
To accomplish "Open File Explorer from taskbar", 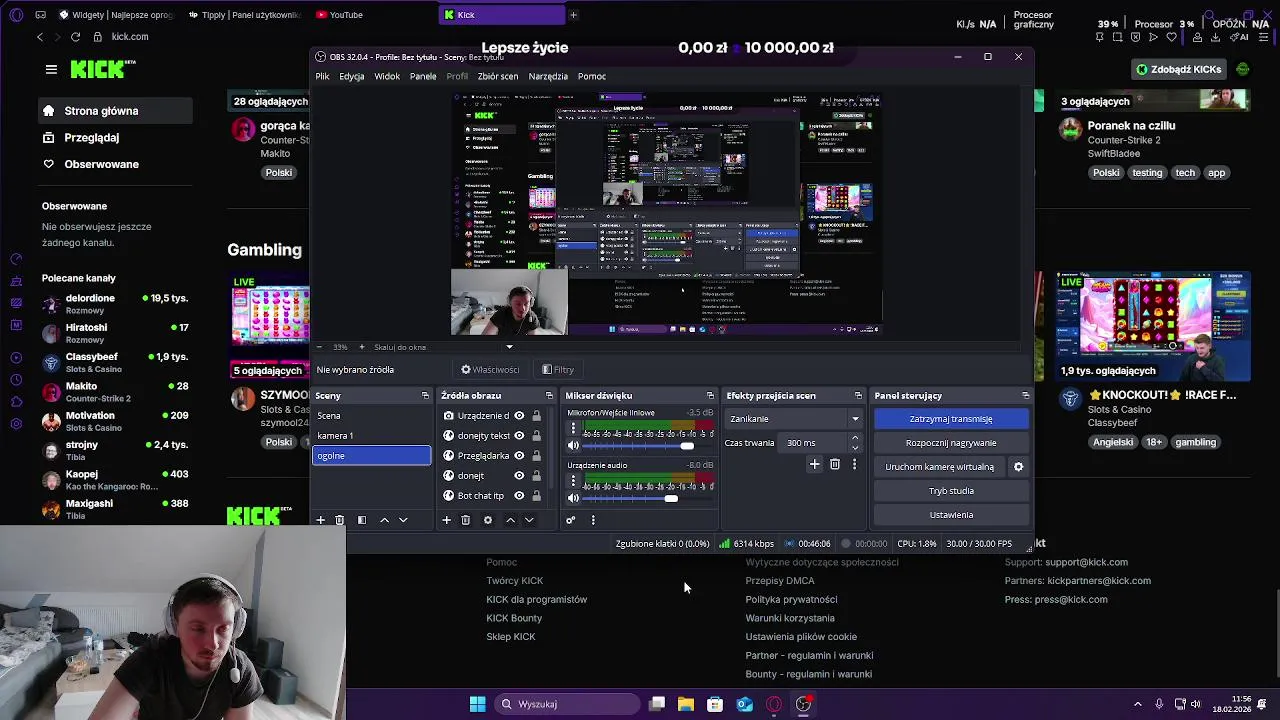I will pyautogui.click(x=686, y=704).
